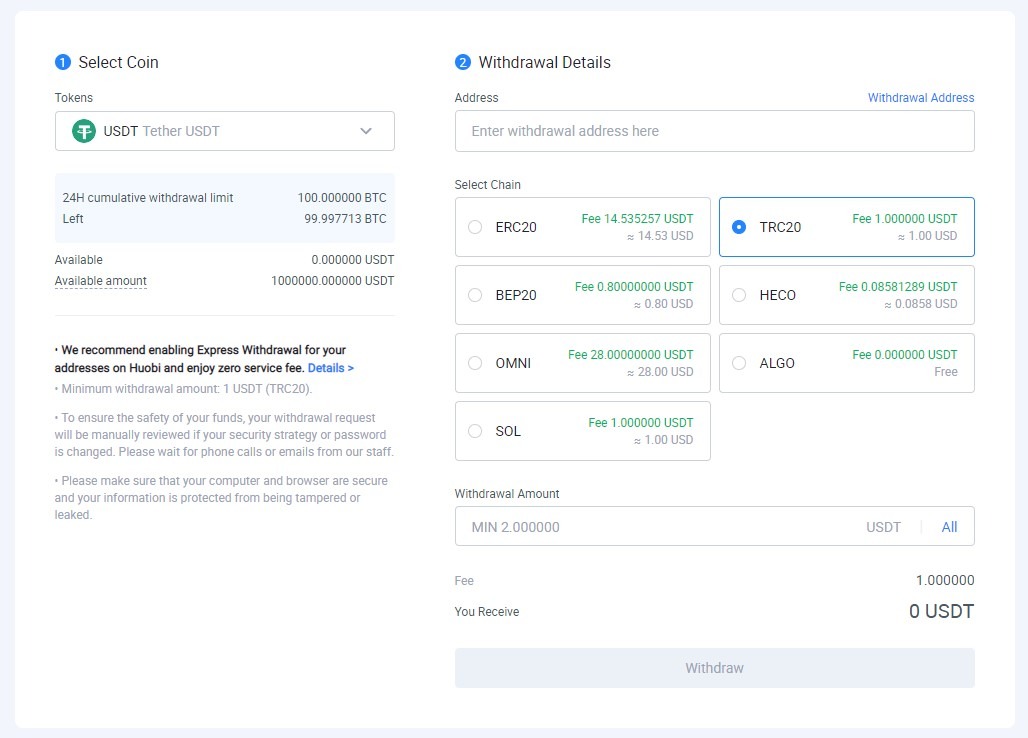
Task: Click the underlined Available amount label
Action: point(100,281)
